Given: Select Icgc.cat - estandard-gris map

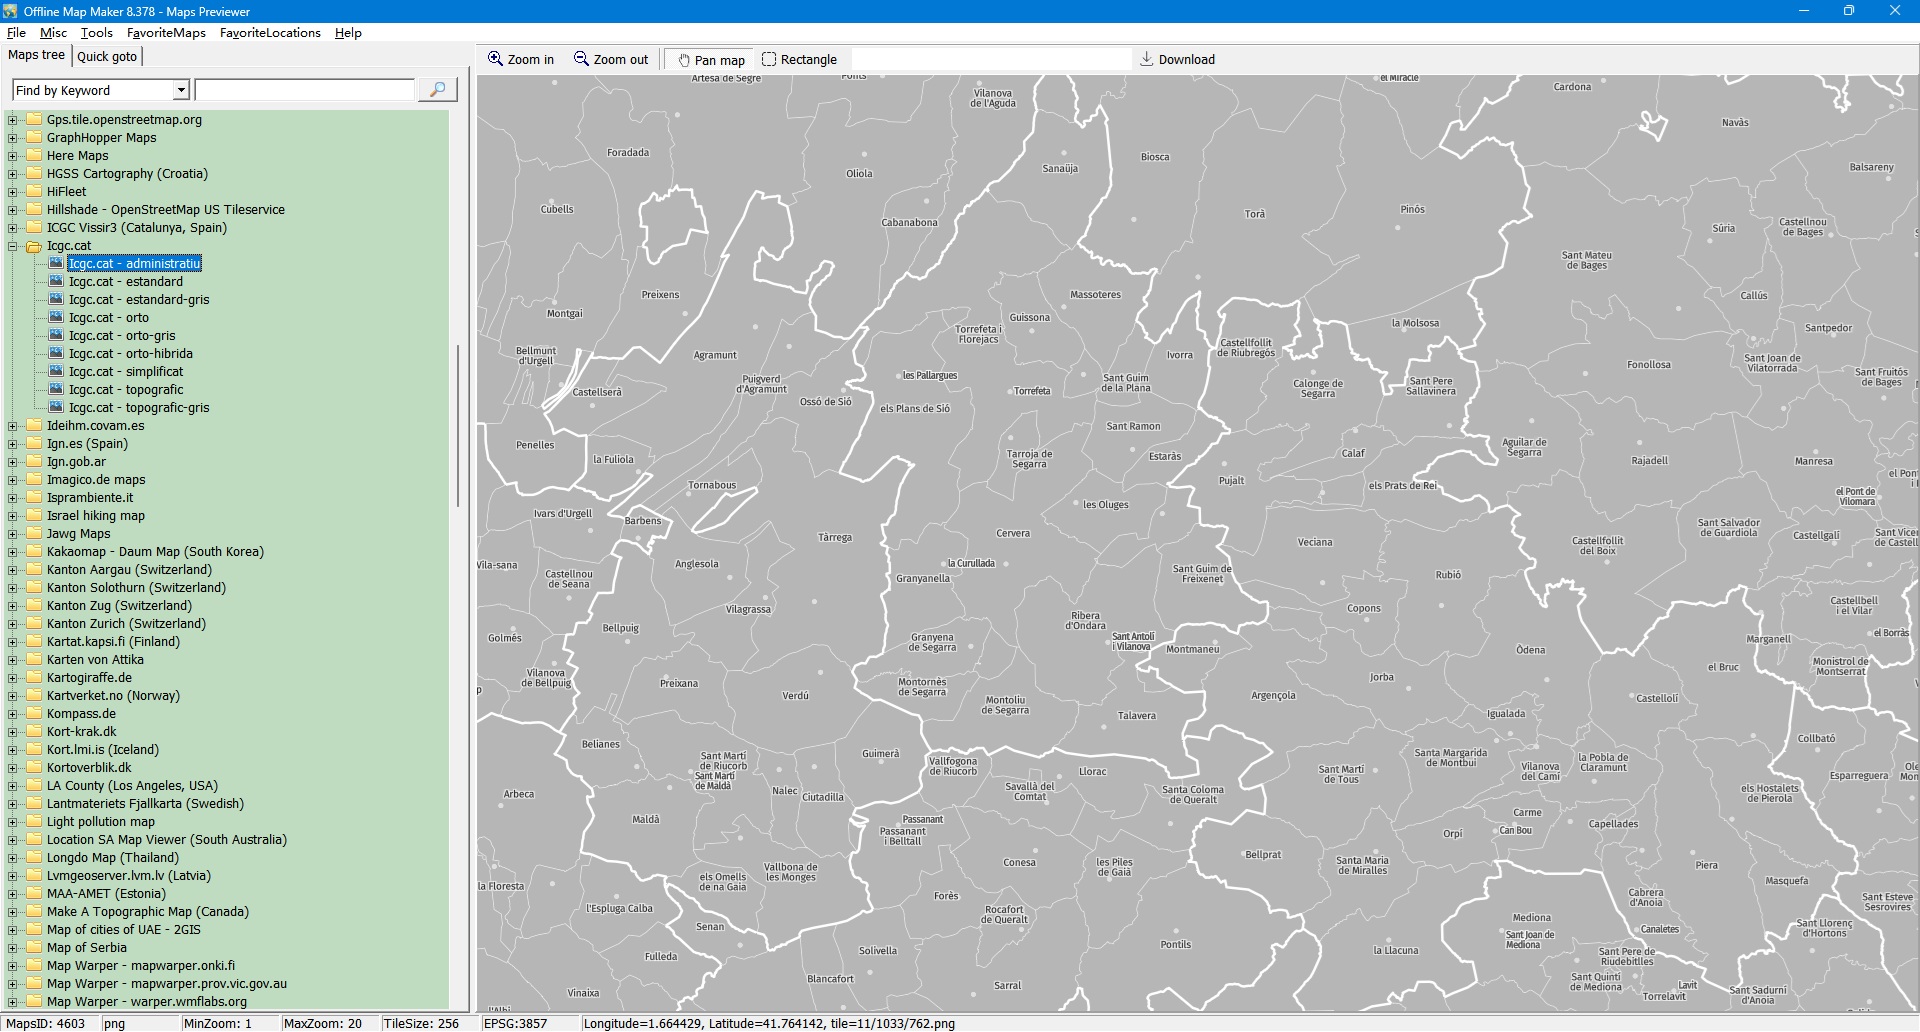Looking at the screenshot, I should [139, 300].
